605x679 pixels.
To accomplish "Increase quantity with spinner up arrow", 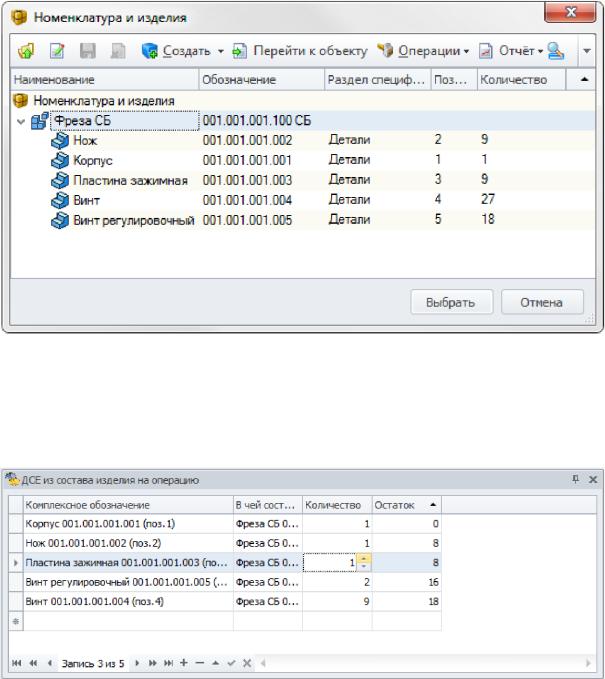I will click(x=364, y=559).
